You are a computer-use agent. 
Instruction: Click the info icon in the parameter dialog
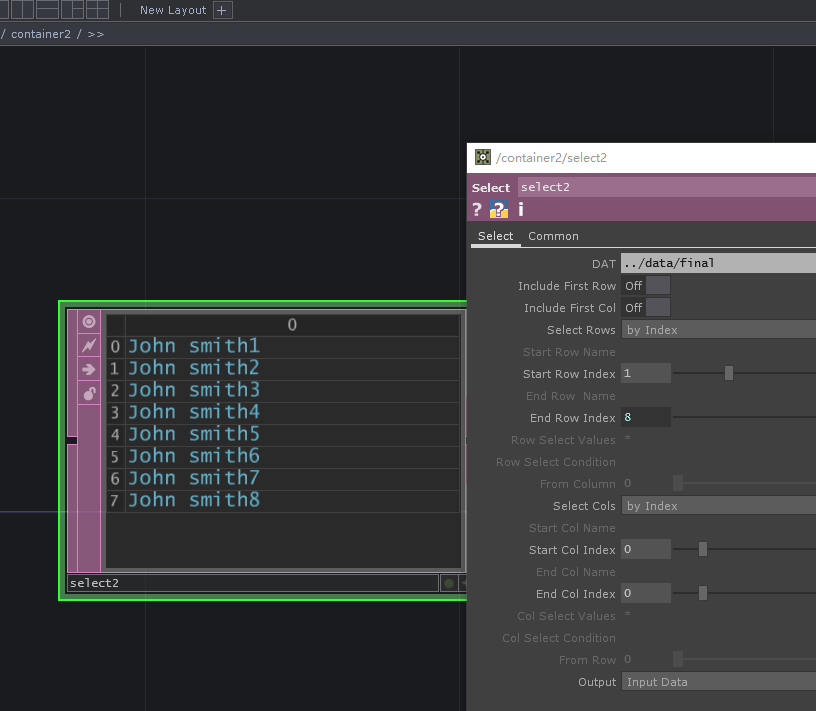[x=519, y=210]
